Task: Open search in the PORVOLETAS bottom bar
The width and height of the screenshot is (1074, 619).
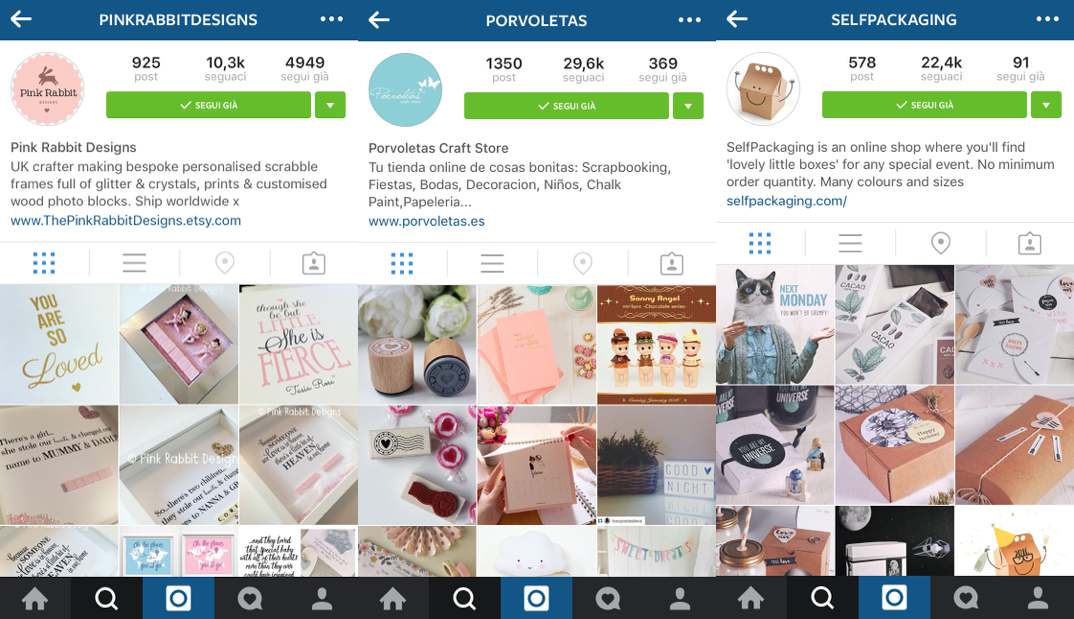Action: tap(464, 598)
